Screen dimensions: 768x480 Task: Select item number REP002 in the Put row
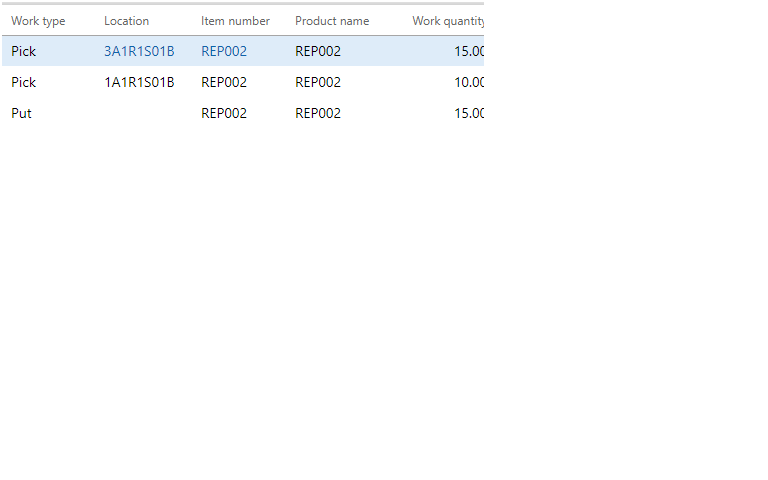224,113
